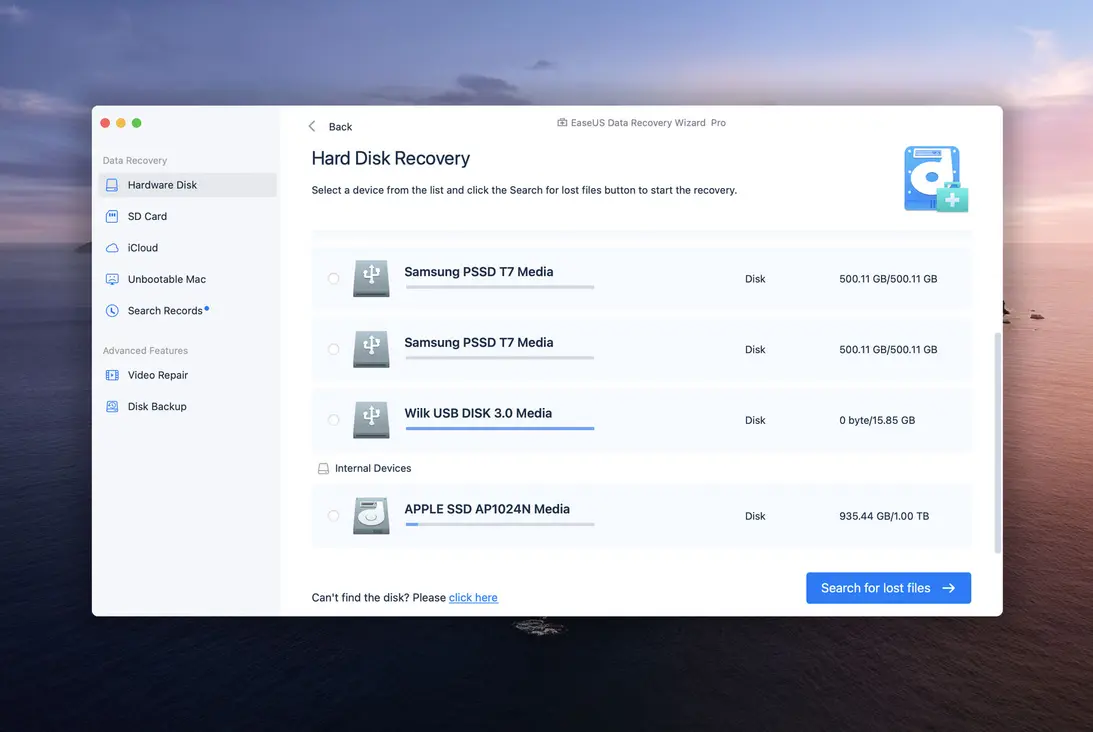Open the SD Card recovery section
The width and height of the screenshot is (1093, 732).
pos(150,216)
